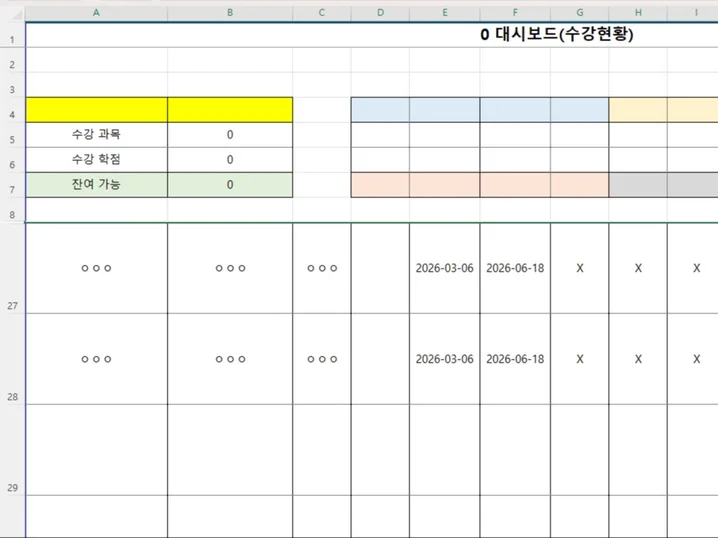Click the 수강 학점 label cell
The height and width of the screenshot is (538, 718).
96,160
